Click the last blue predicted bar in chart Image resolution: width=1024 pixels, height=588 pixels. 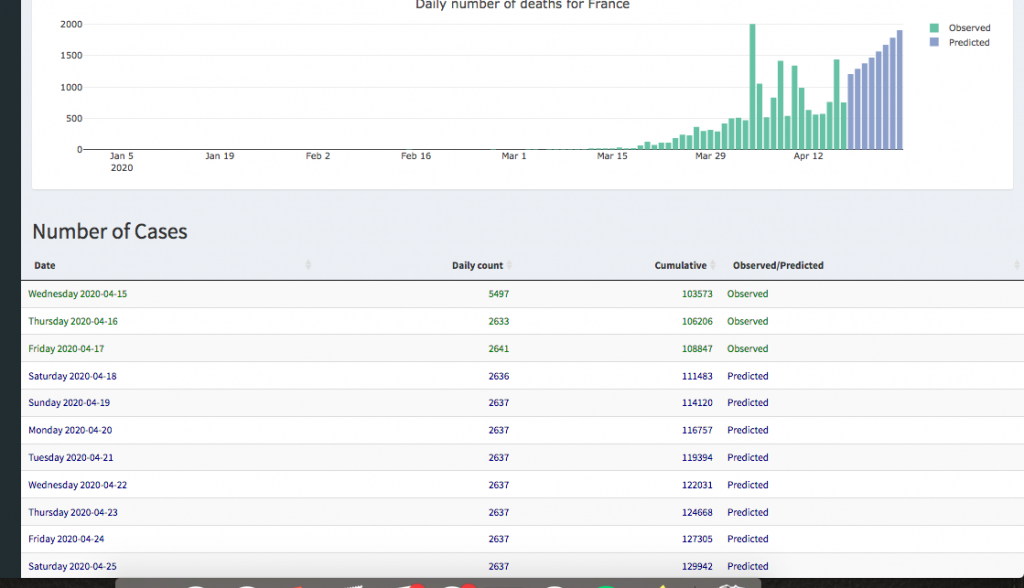pos(900,90)
